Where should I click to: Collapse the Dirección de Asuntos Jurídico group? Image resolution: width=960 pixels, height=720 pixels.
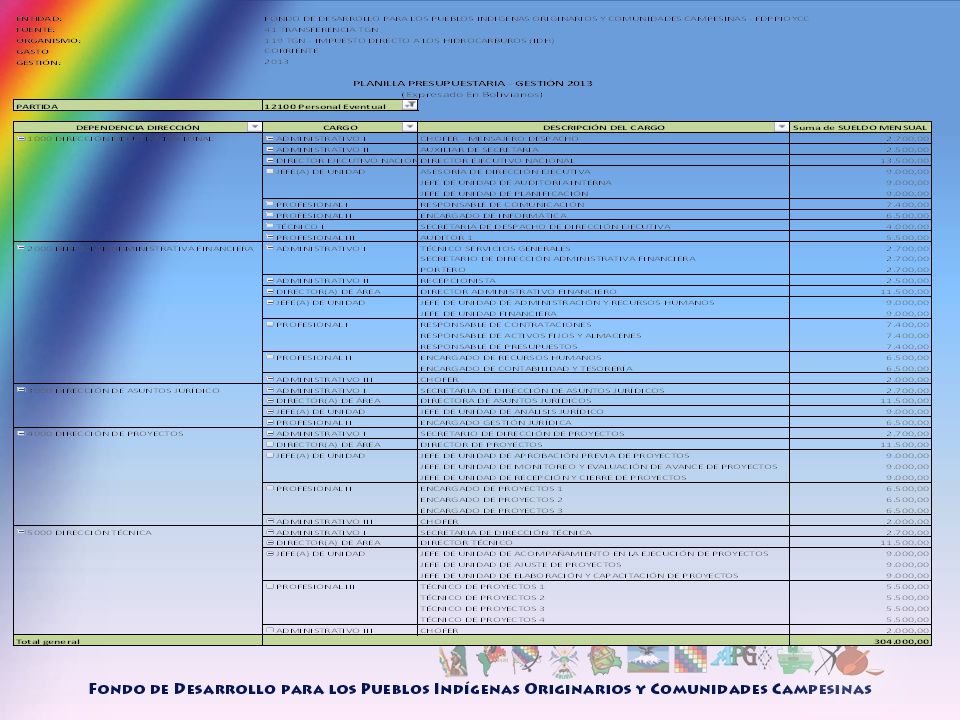coord(21,389)
